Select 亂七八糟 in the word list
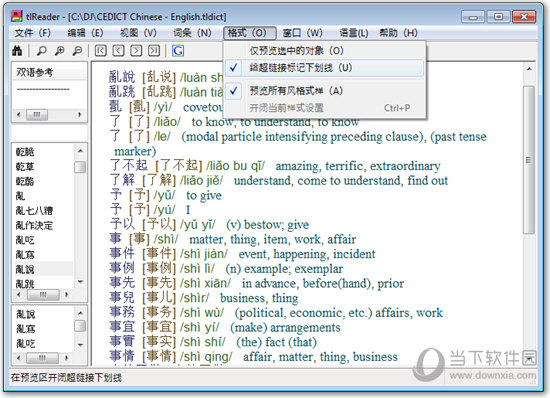Screen dimensions: 550x398 click(x=34, y=211)
